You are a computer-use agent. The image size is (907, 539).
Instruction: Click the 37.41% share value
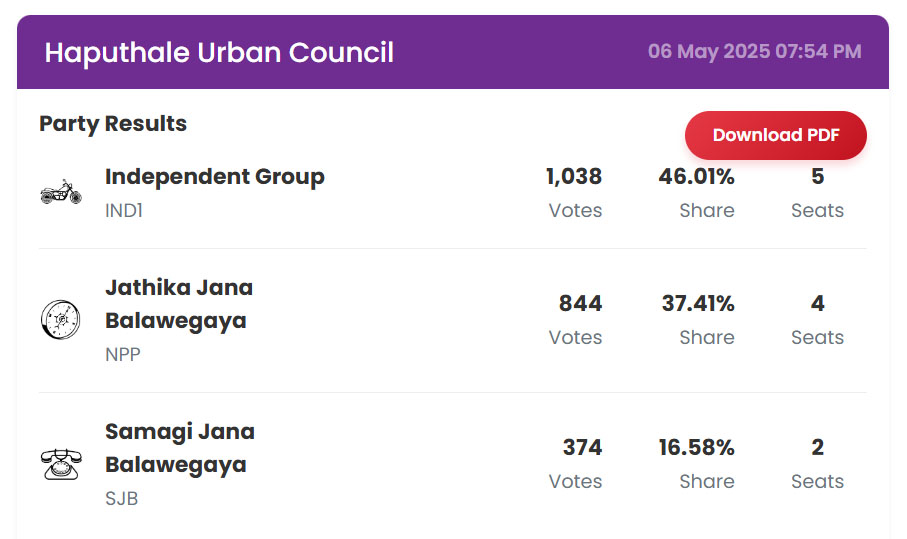point(698,304)
